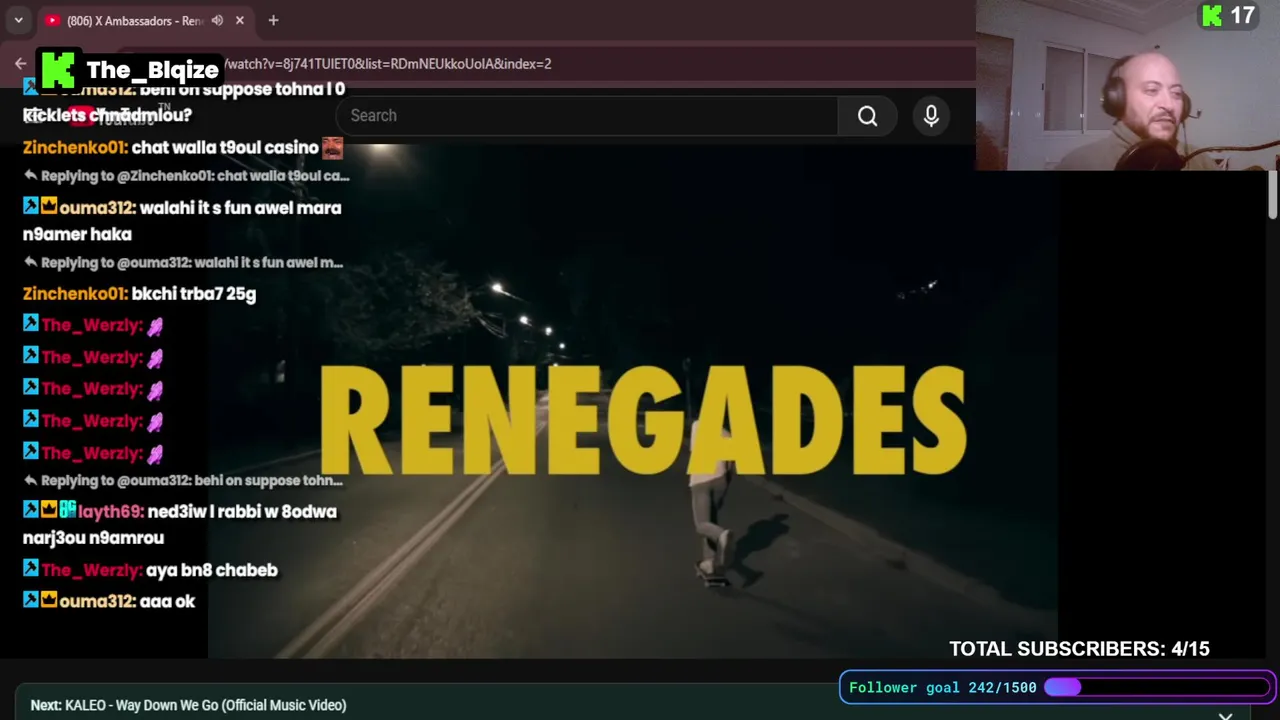Click the page vertical scrollbar
This screenshot has height=720, width=1280.
[x=1272, y=195]
